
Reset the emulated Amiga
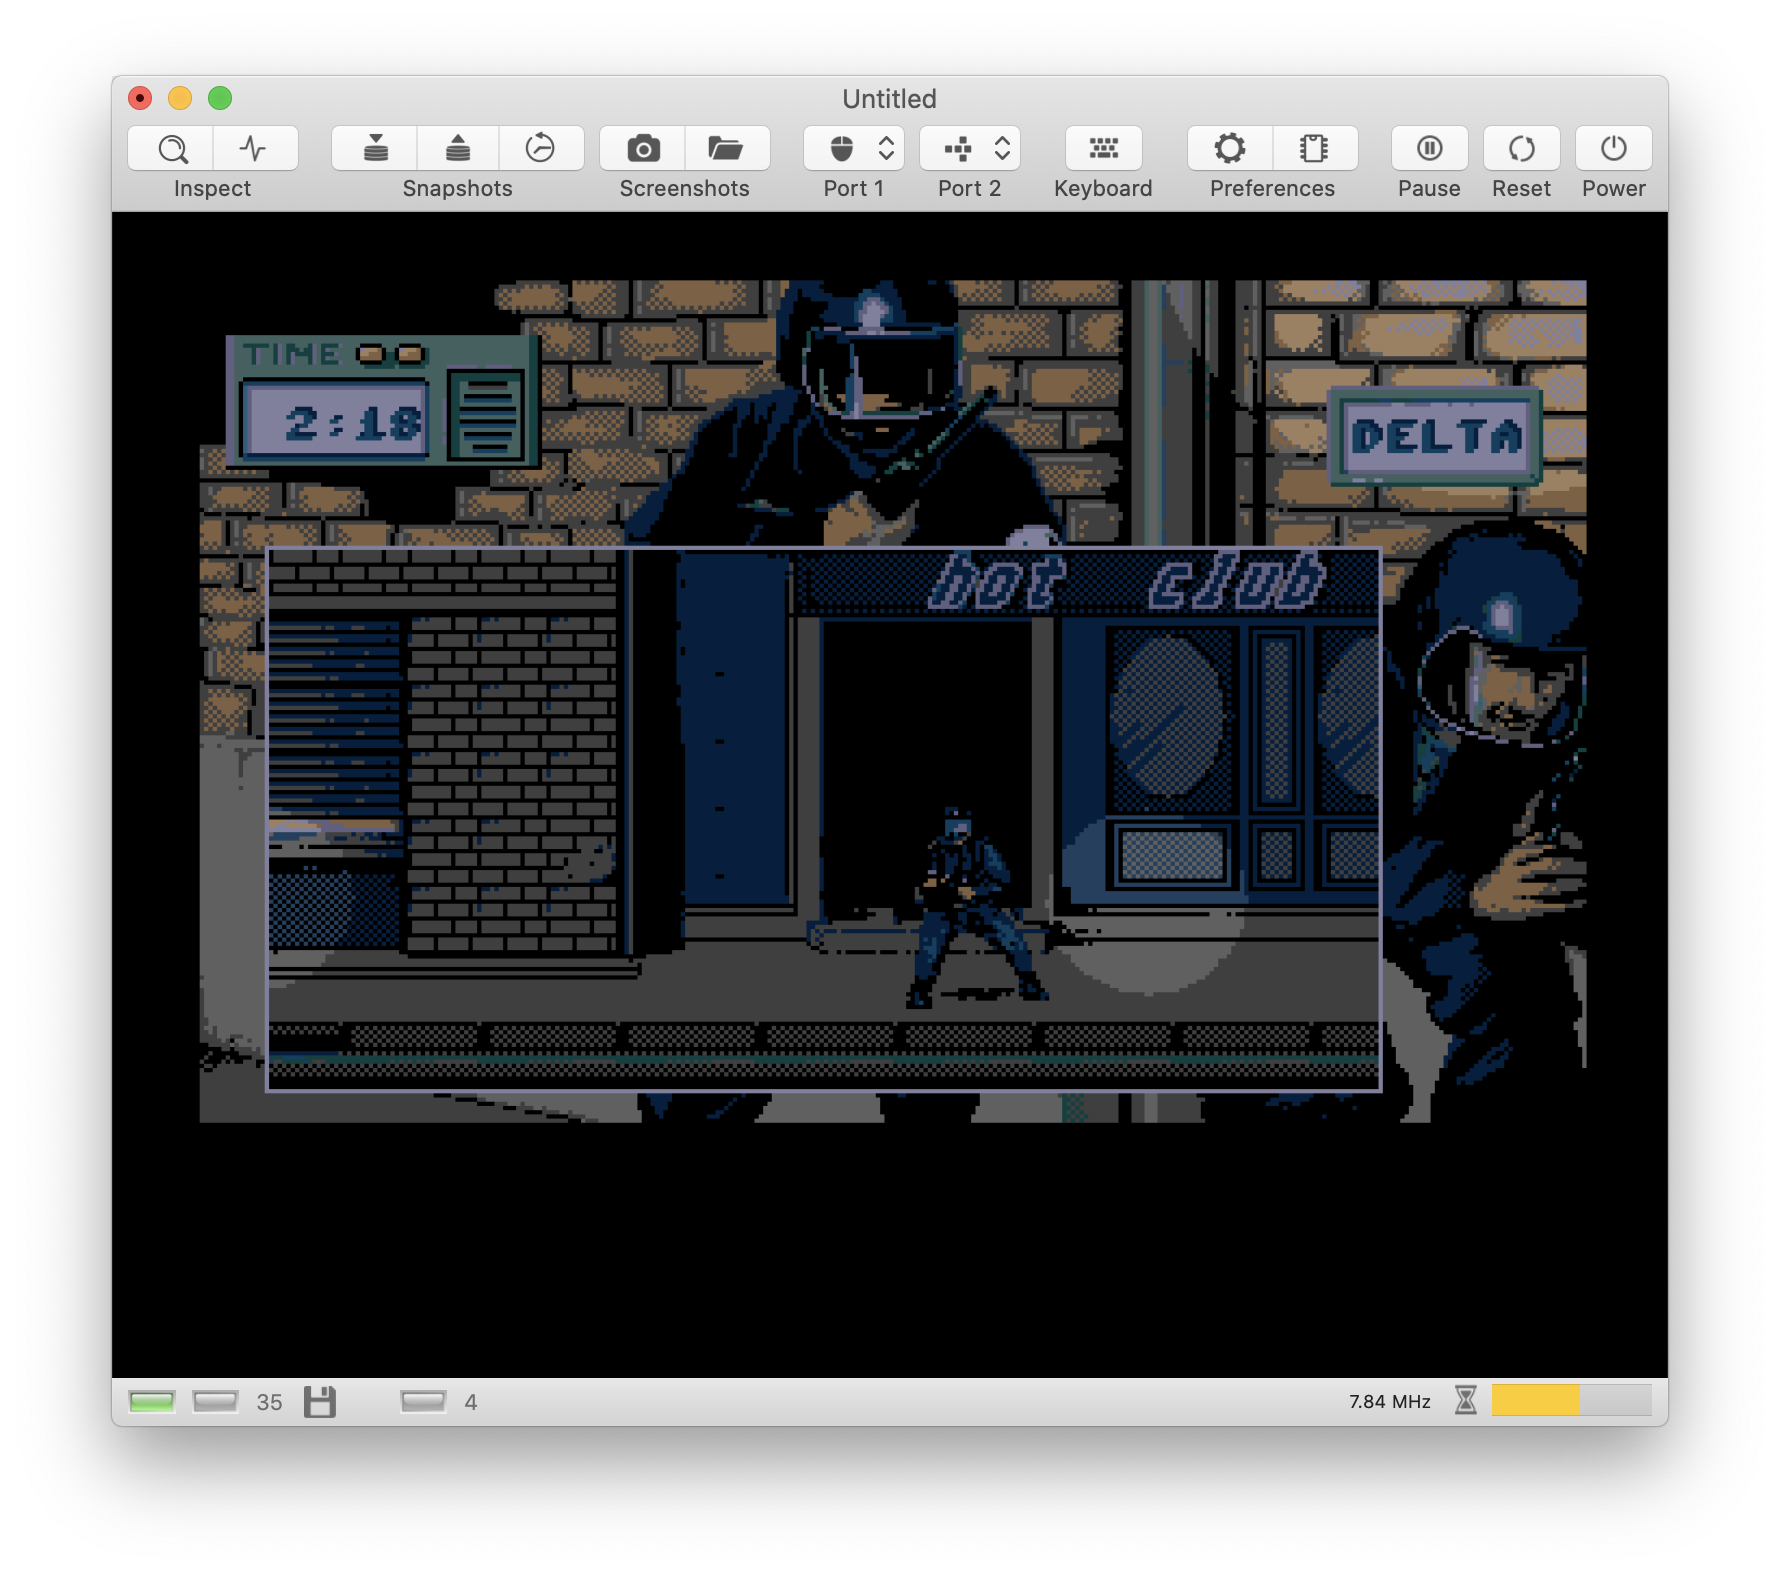click(x=1522, y=149)
